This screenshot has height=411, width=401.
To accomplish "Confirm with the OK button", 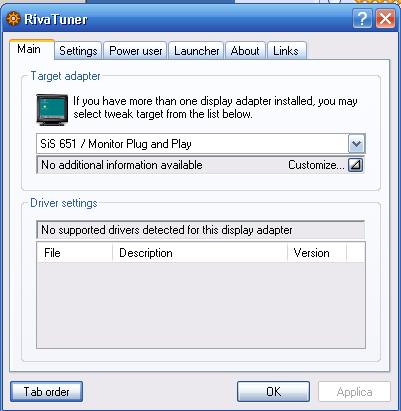I will (273, 391).
